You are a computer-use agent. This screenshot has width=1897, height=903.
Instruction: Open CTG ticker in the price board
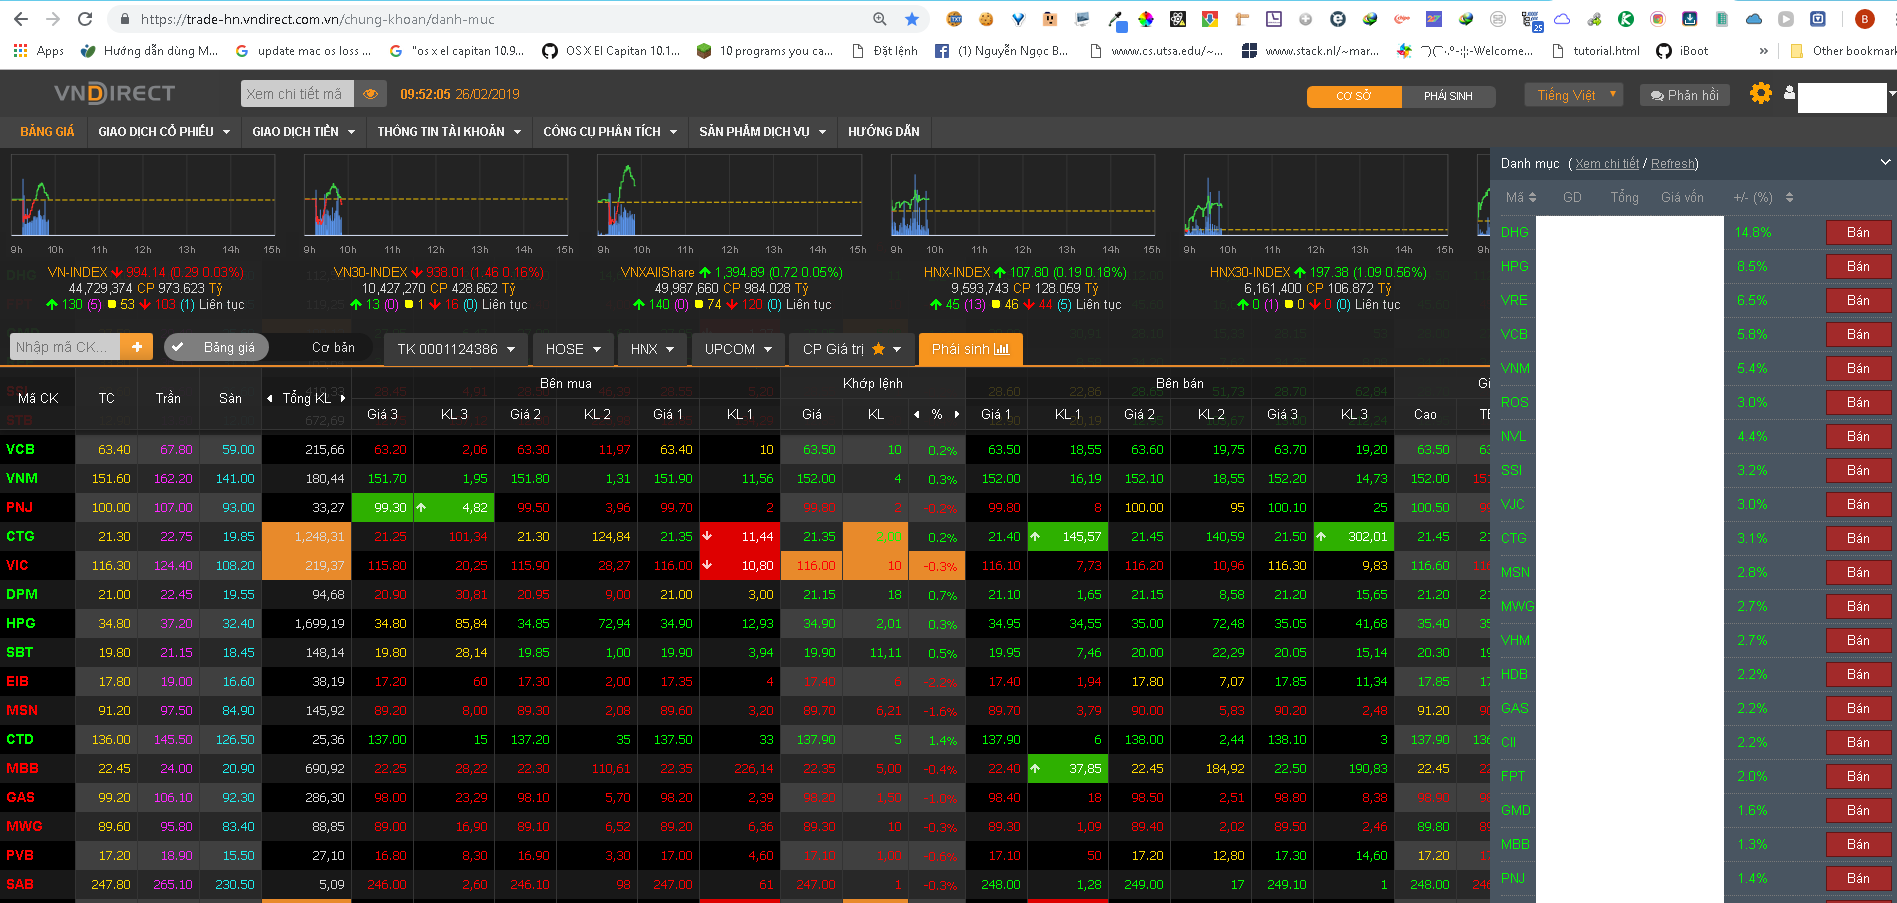[20, 536]
